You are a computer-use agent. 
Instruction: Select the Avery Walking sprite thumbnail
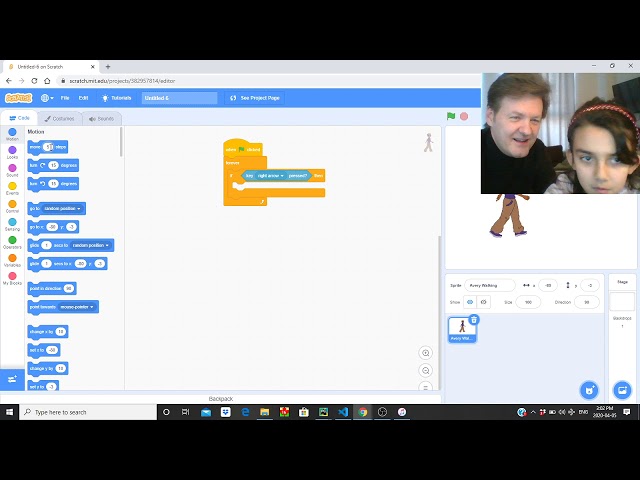[462, 330]
